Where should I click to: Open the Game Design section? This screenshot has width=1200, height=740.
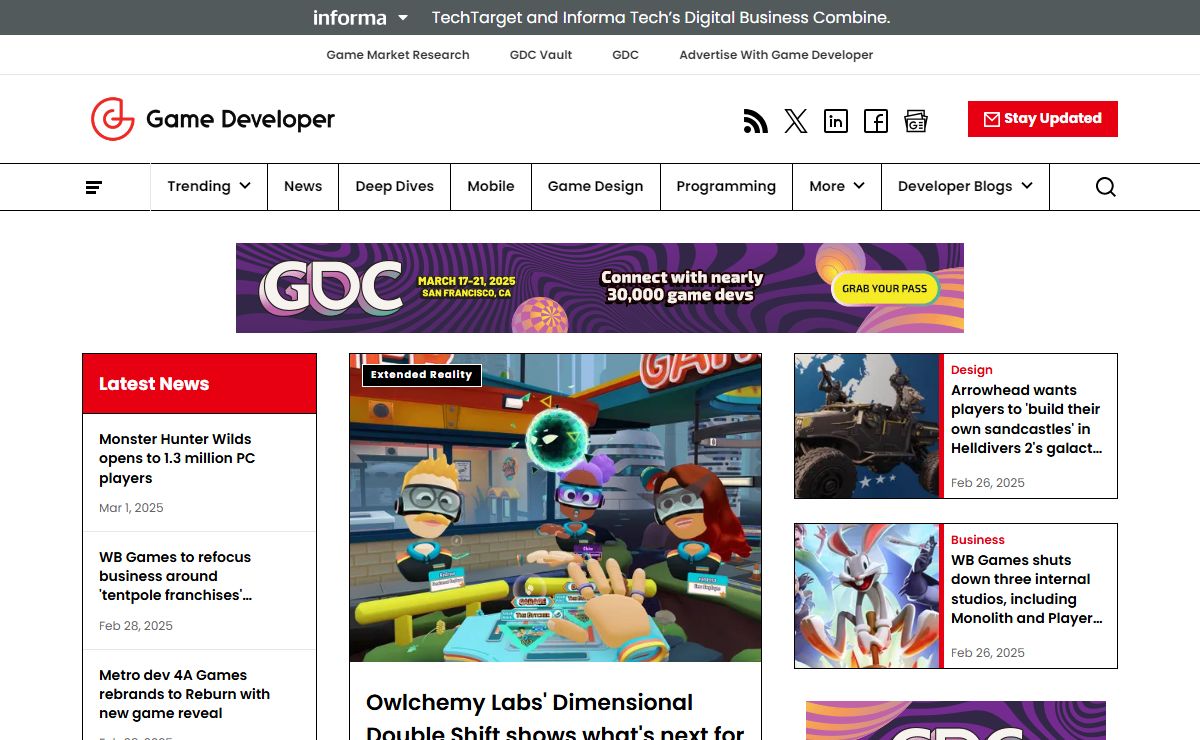pos(595,187)
